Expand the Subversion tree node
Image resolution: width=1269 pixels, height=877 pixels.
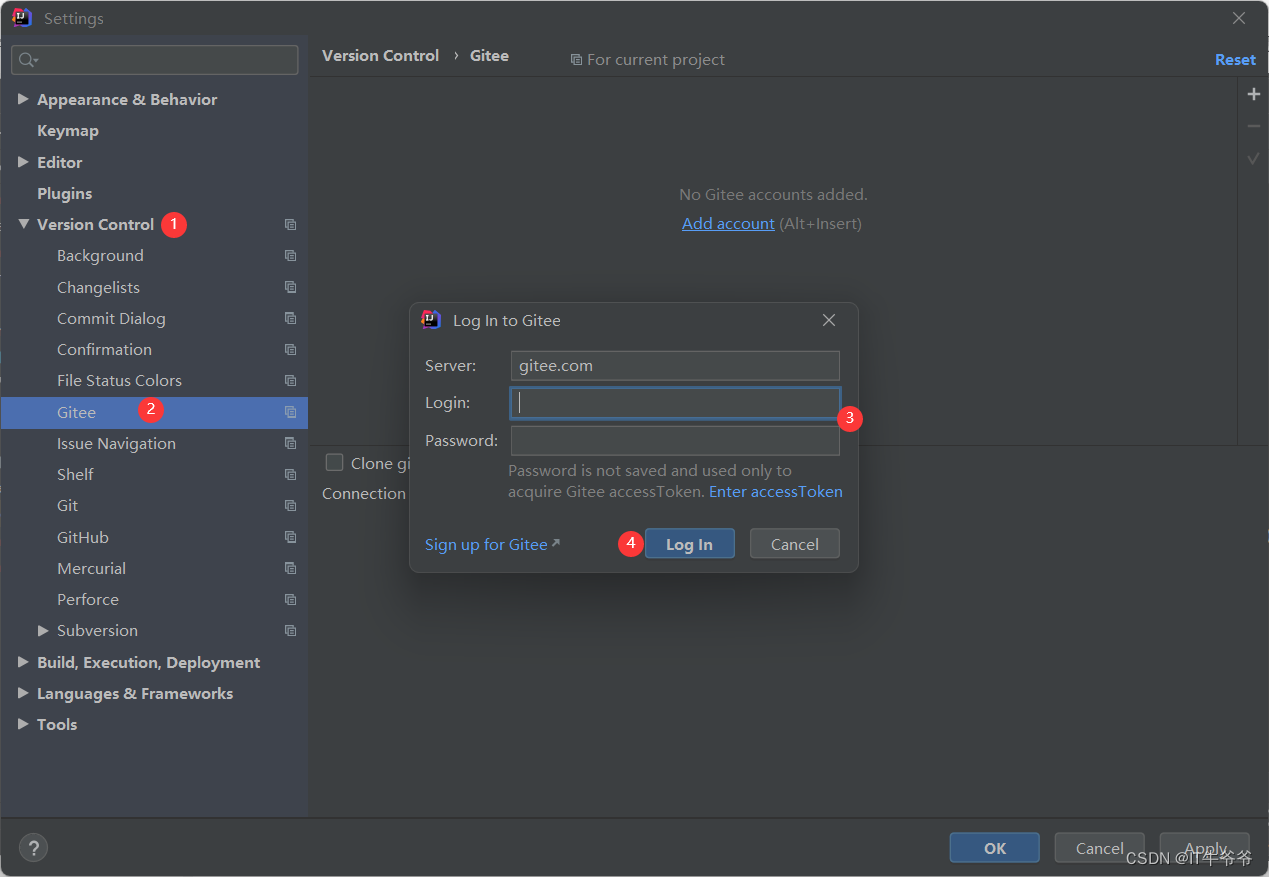43,630
